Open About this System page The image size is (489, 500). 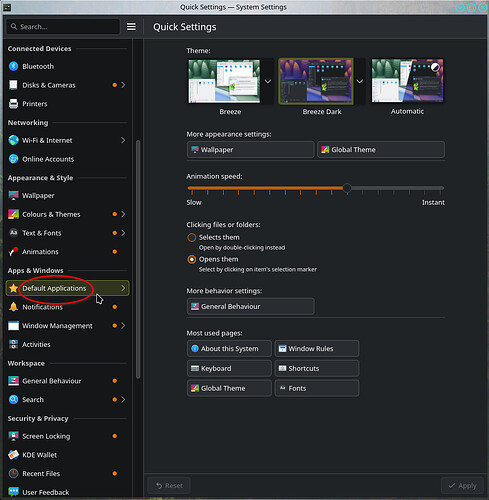pos(229,349)
